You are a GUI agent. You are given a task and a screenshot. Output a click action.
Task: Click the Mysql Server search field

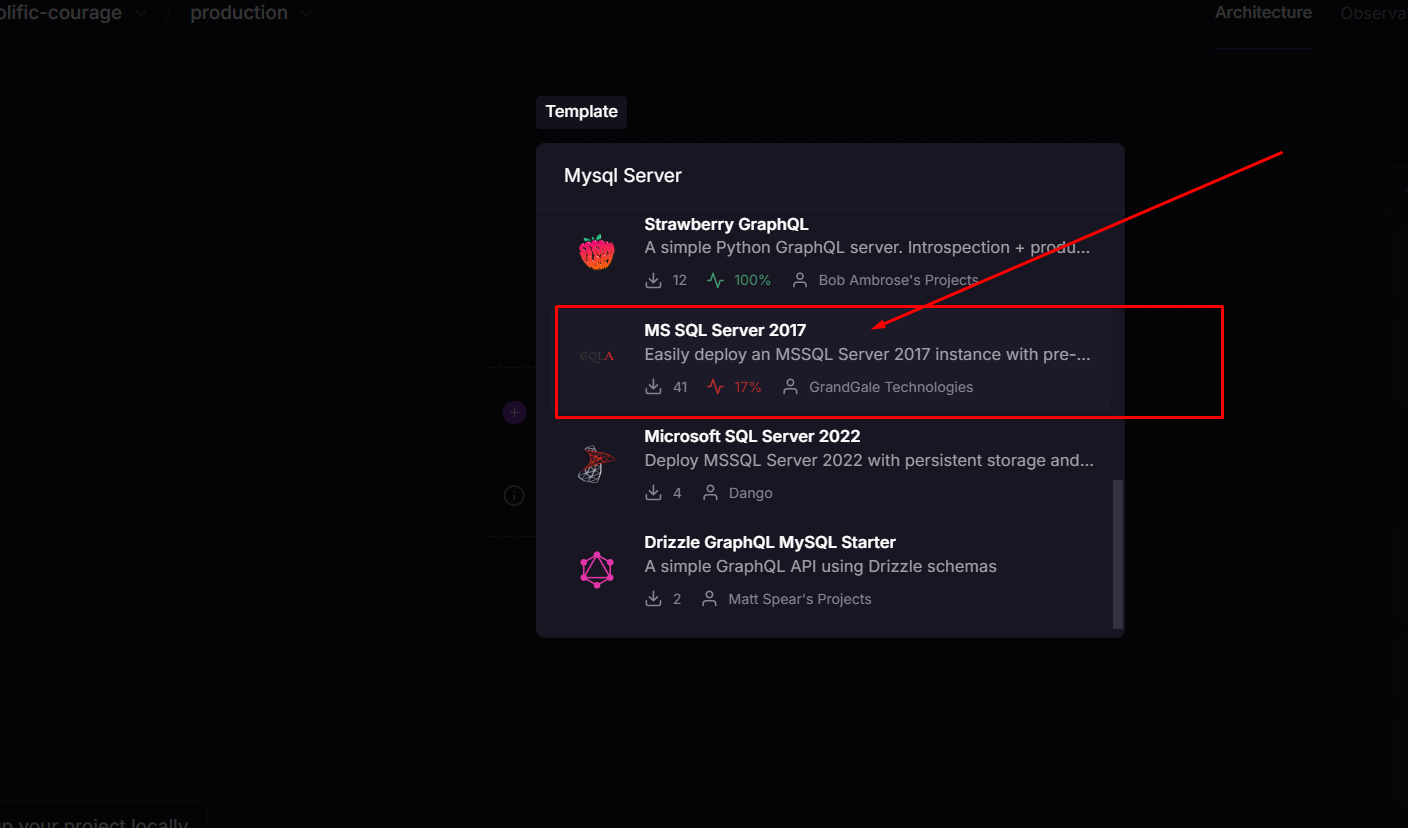tap(830, 176)
